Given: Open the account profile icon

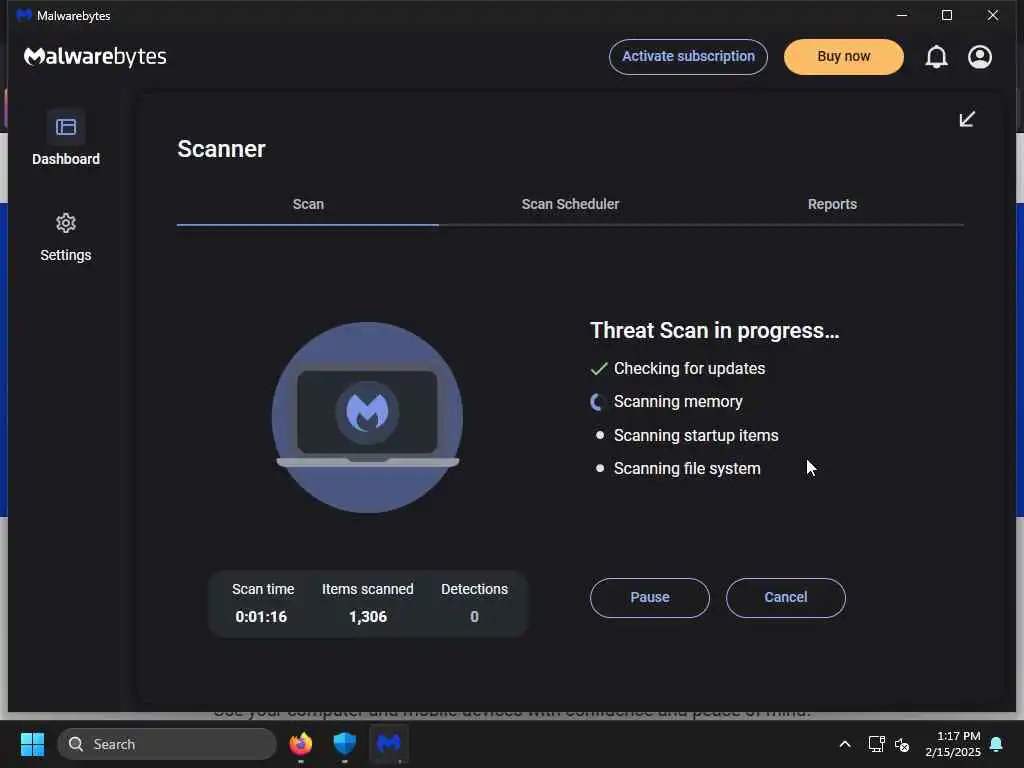Looking at the screenshot, I should tap(980, 57).
